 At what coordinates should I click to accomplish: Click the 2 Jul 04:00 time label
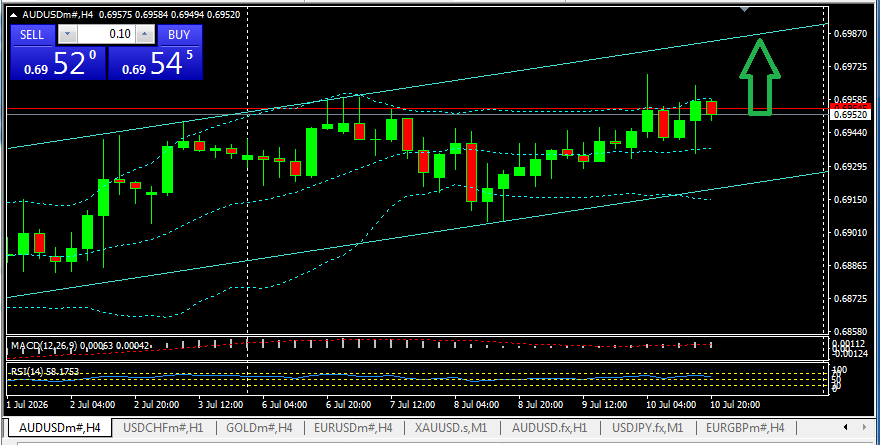93,405
